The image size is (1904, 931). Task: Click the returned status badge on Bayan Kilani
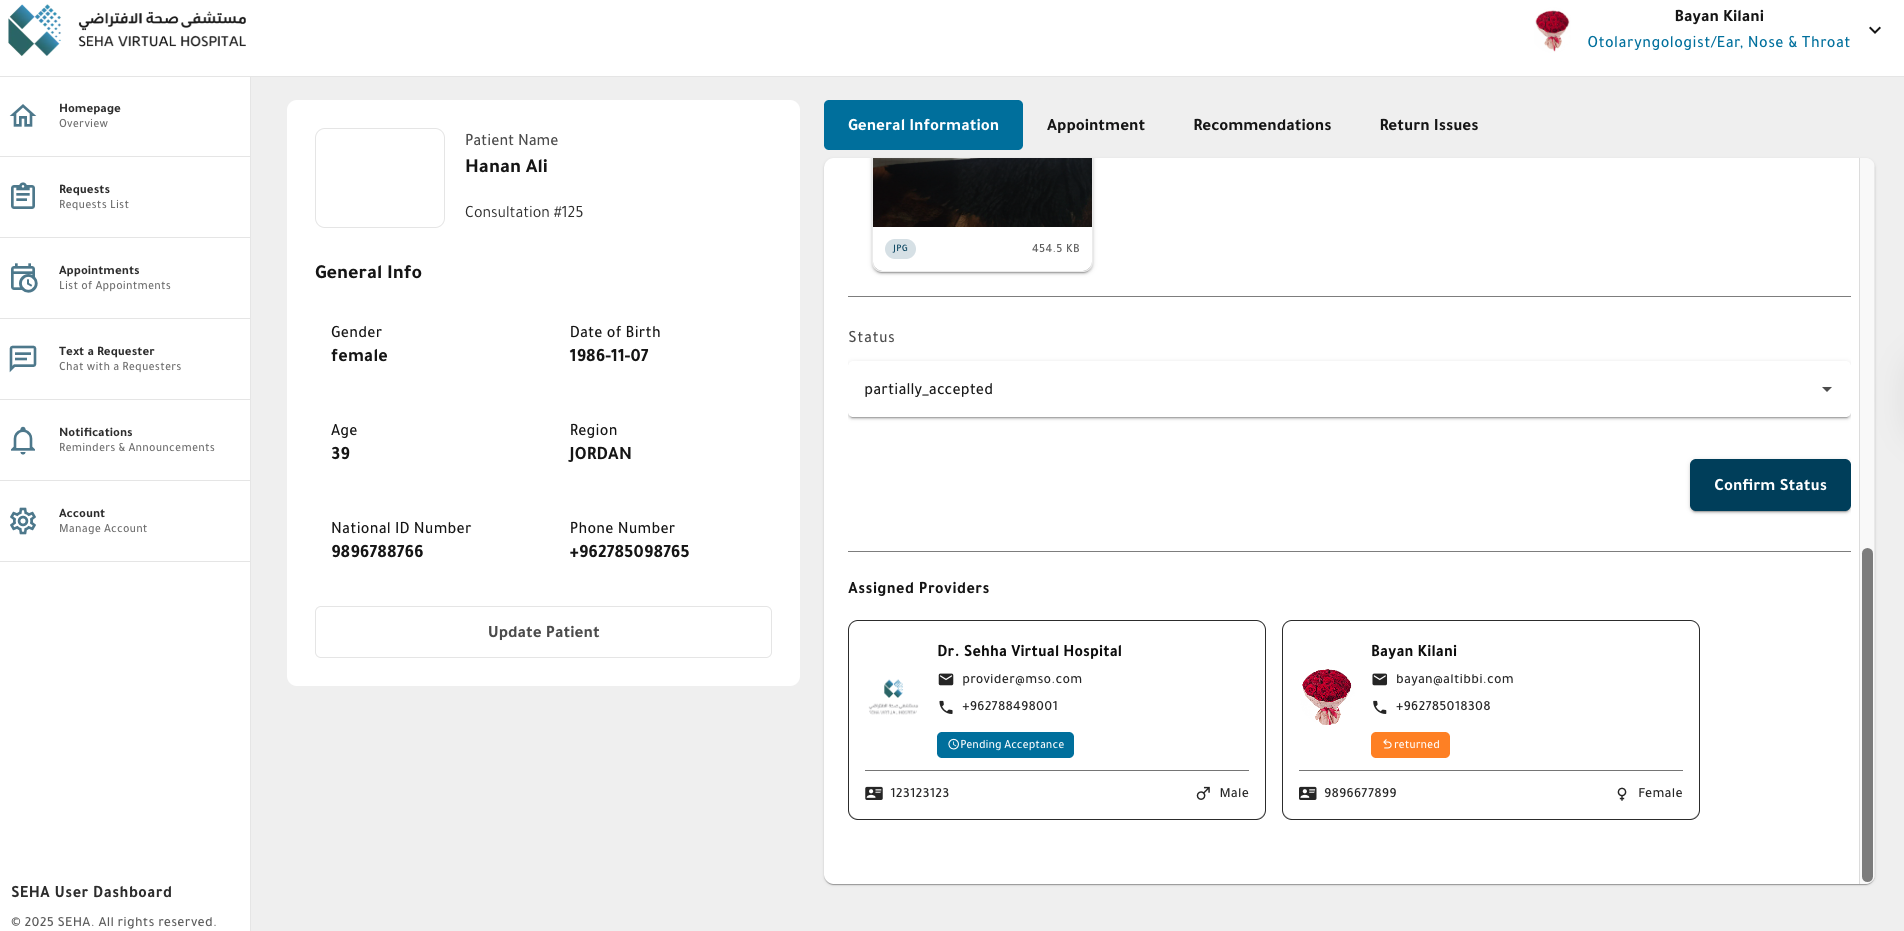(1410, 744)
